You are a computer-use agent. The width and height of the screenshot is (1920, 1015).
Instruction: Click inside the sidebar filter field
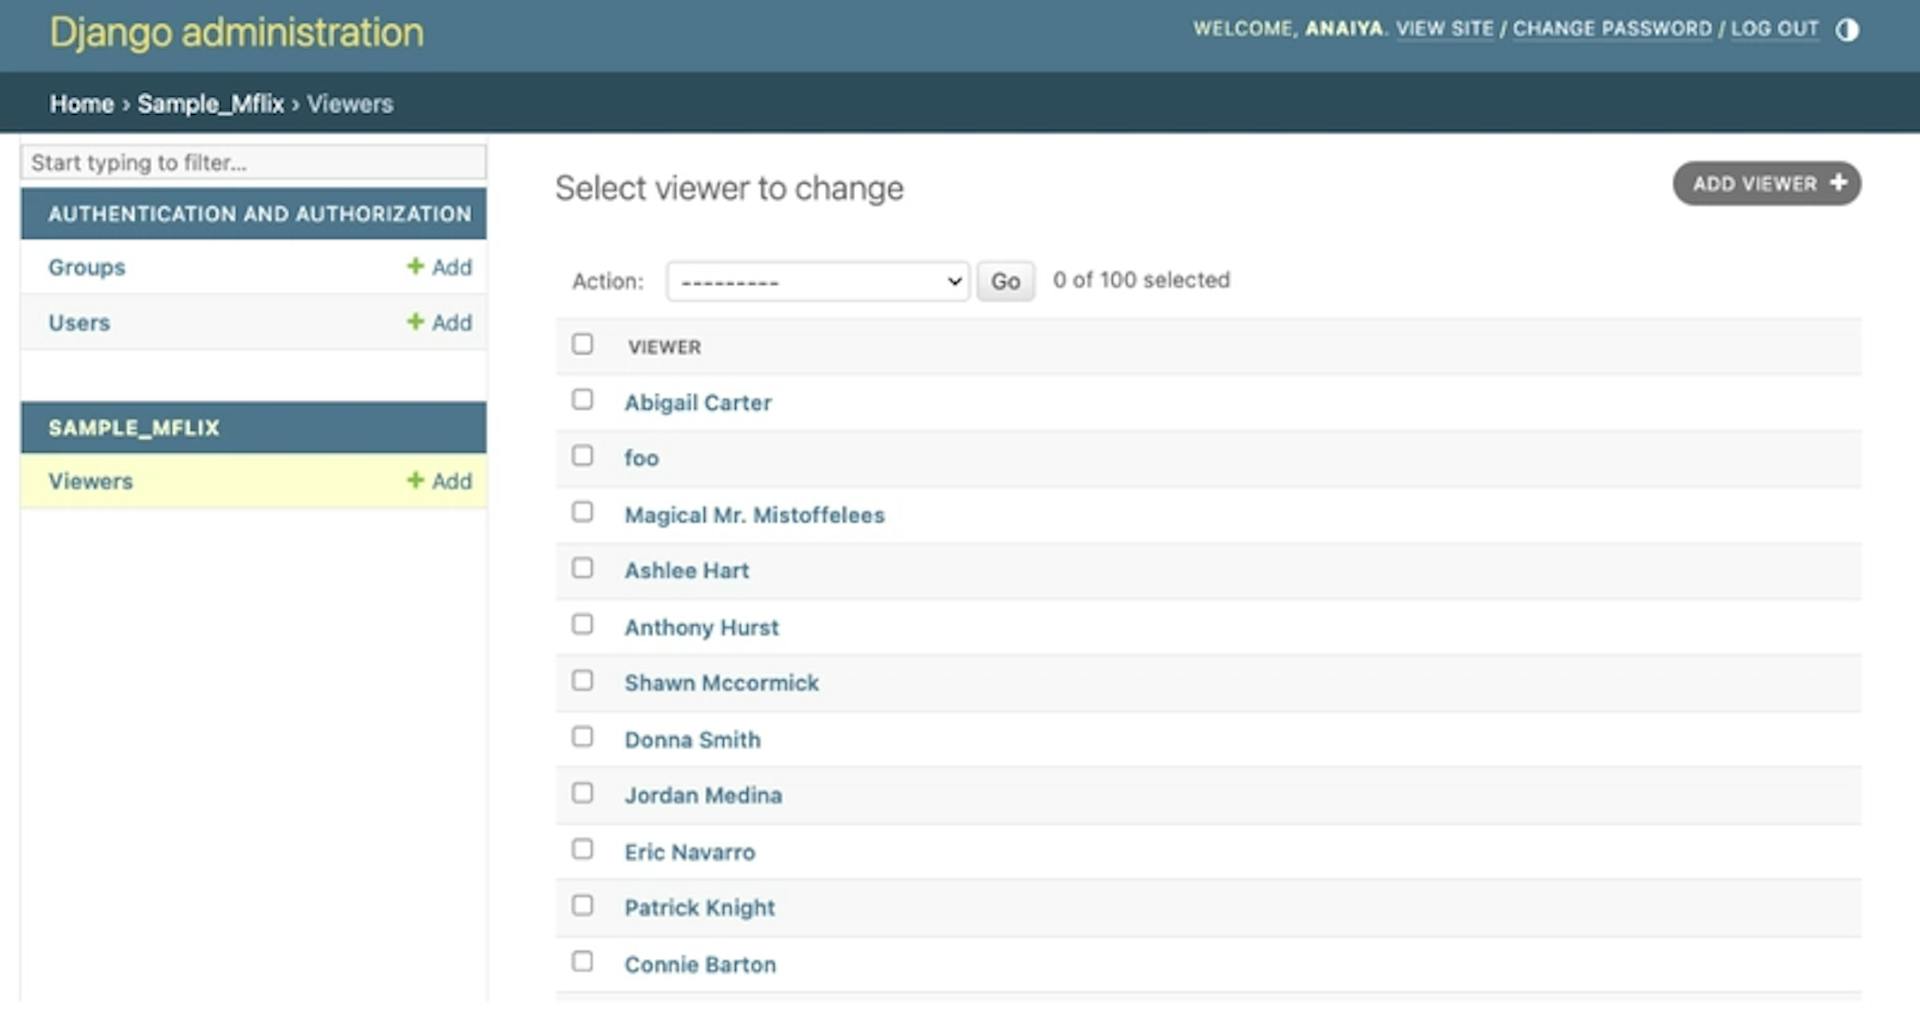253,162
